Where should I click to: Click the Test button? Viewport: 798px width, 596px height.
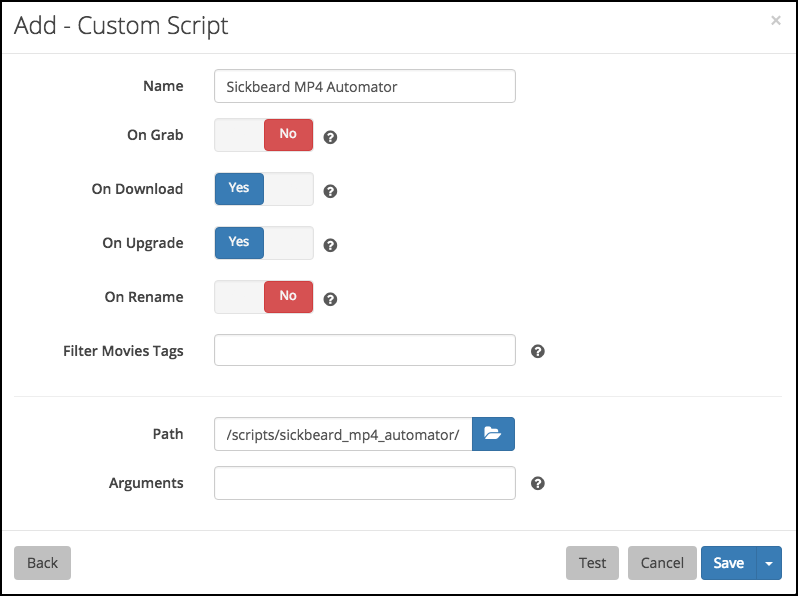pos(592,563)
